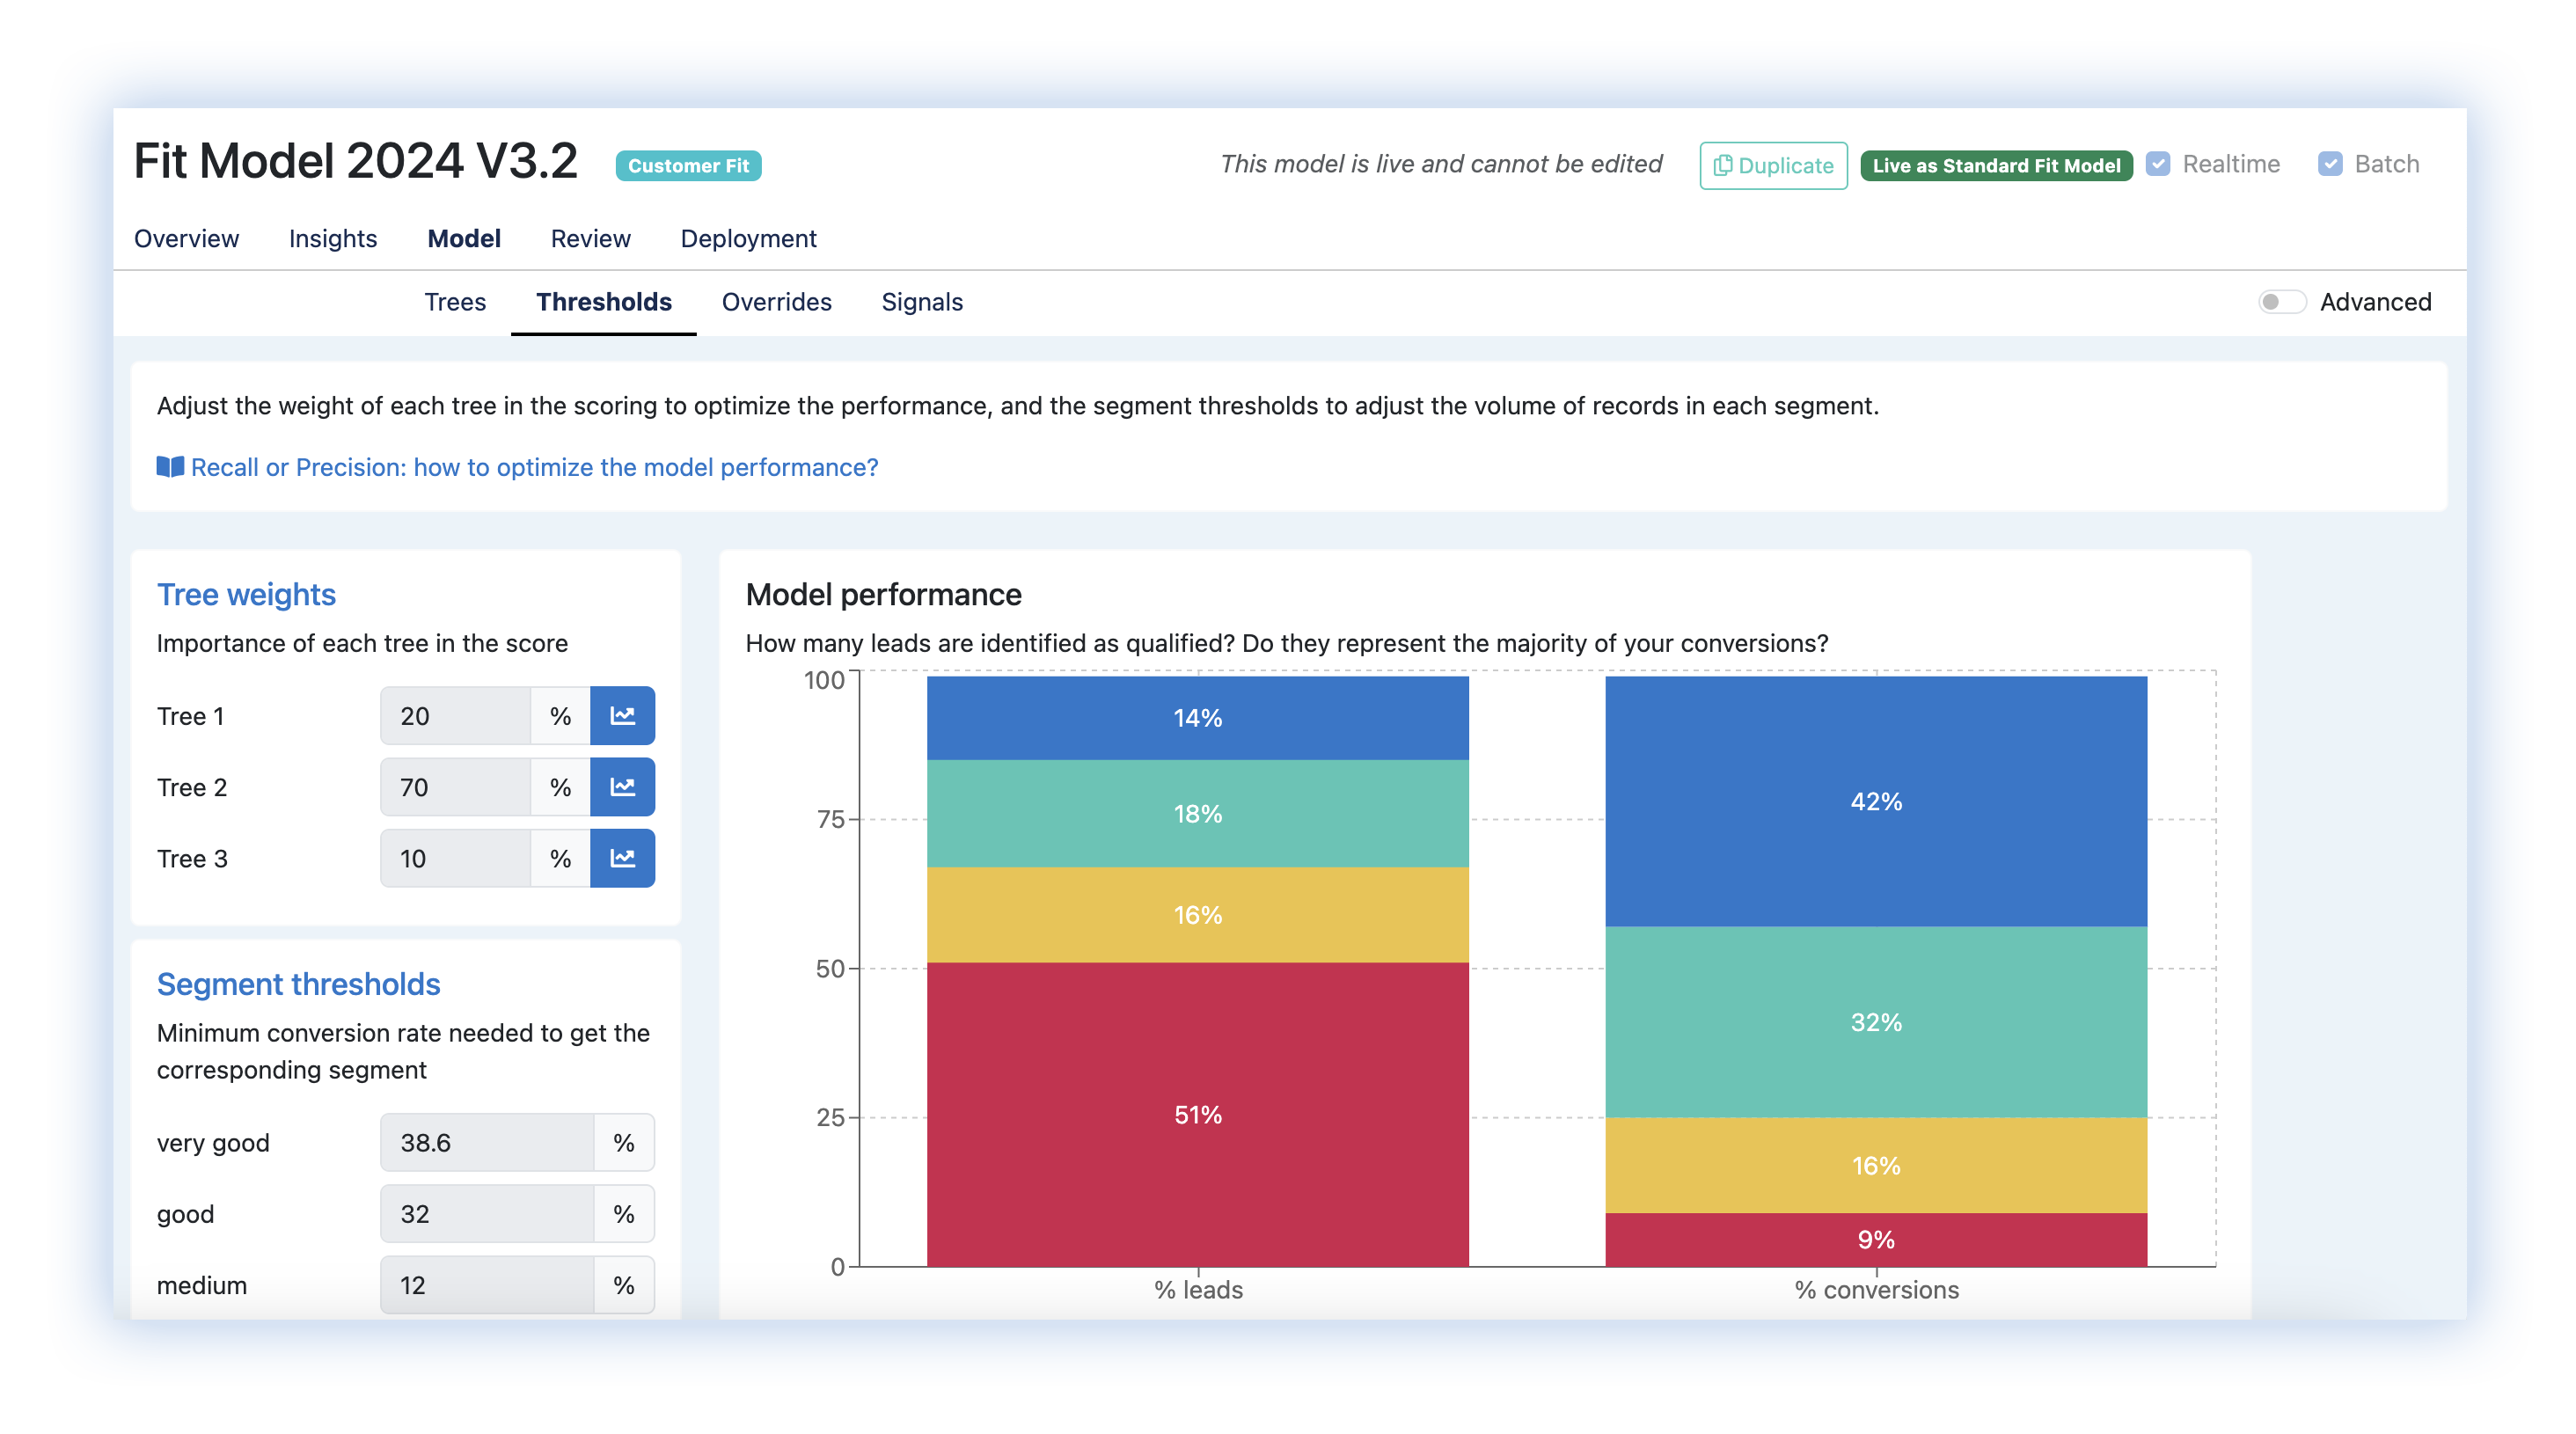Click Tree 2 chart icon button
The width and height of the screenshot is (2576, 1434).
tap(622, 787)
